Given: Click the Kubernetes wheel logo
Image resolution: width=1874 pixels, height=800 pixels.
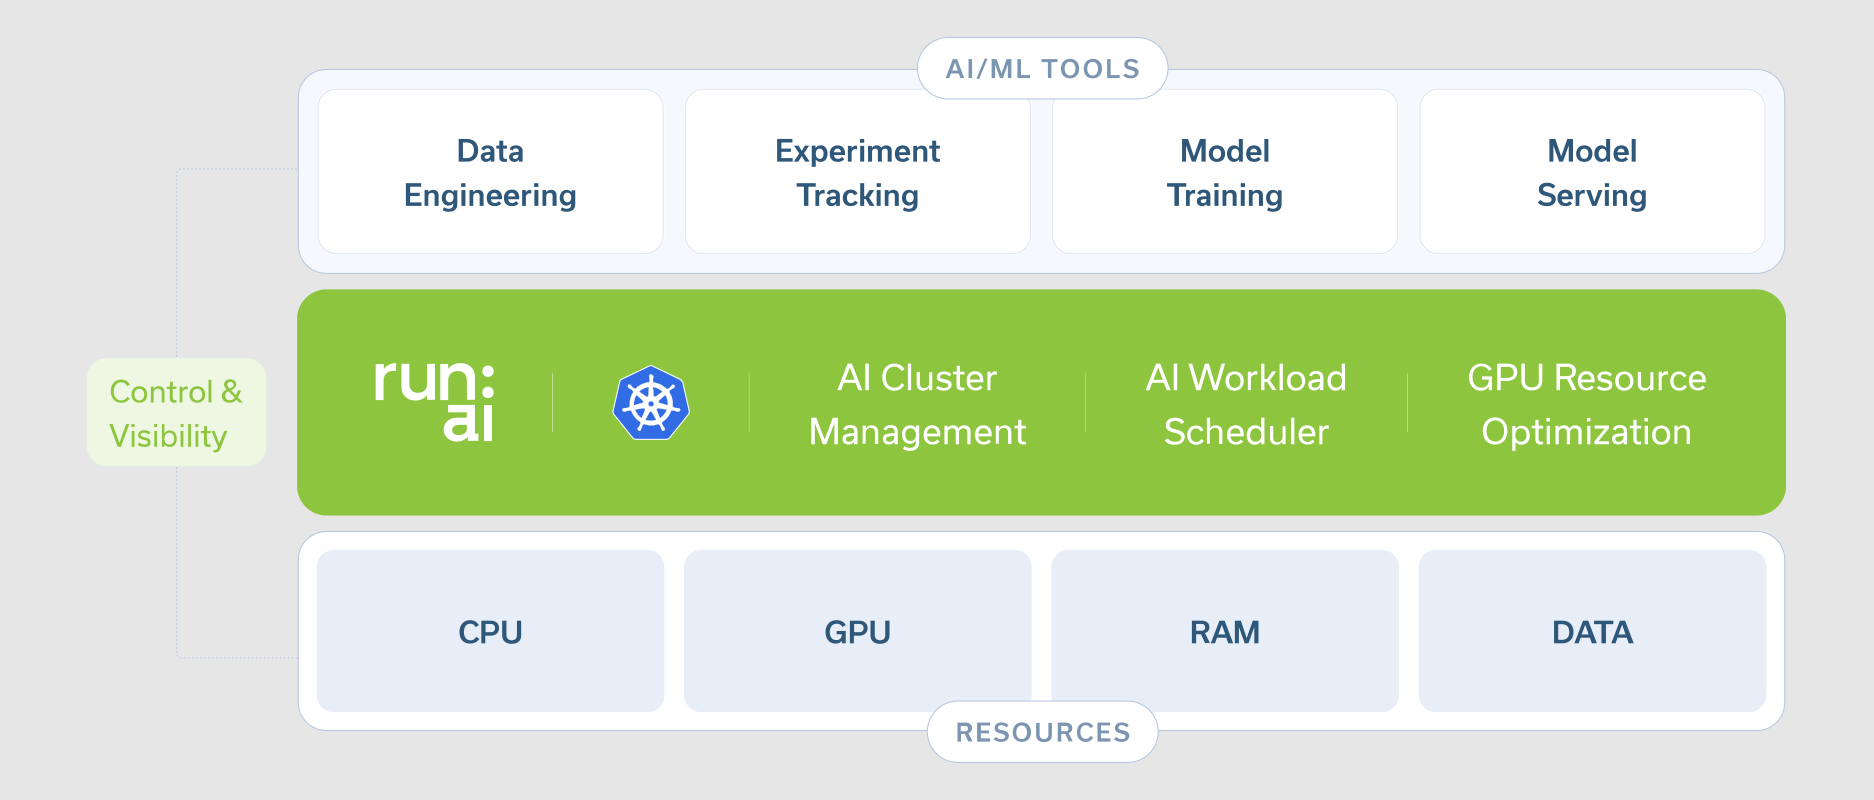Looking at the screenshot, I should tap(651, 402).
